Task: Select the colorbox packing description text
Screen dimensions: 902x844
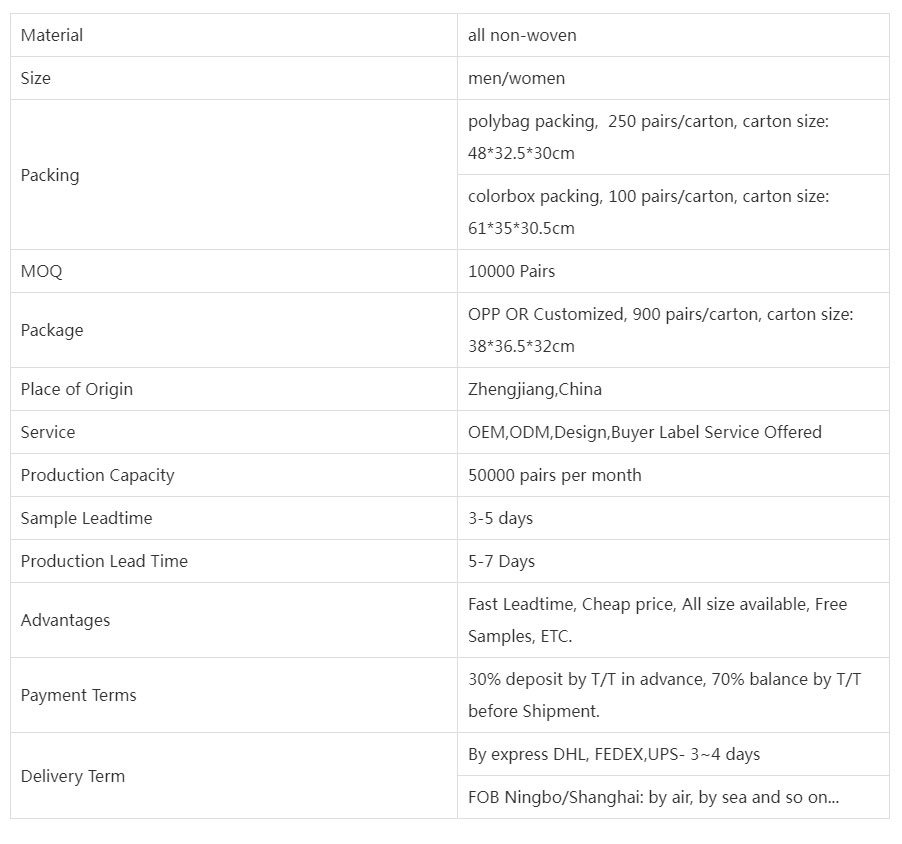Action: coord(648,212)
